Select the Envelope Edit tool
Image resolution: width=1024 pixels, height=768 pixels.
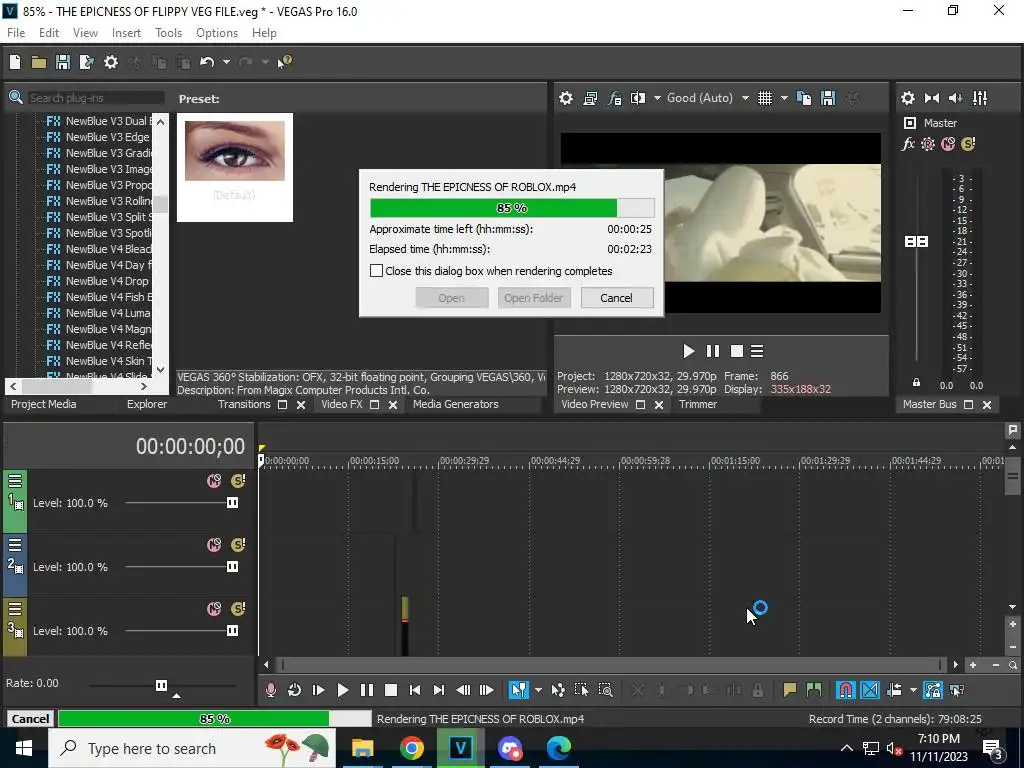(x=558, y=690)
